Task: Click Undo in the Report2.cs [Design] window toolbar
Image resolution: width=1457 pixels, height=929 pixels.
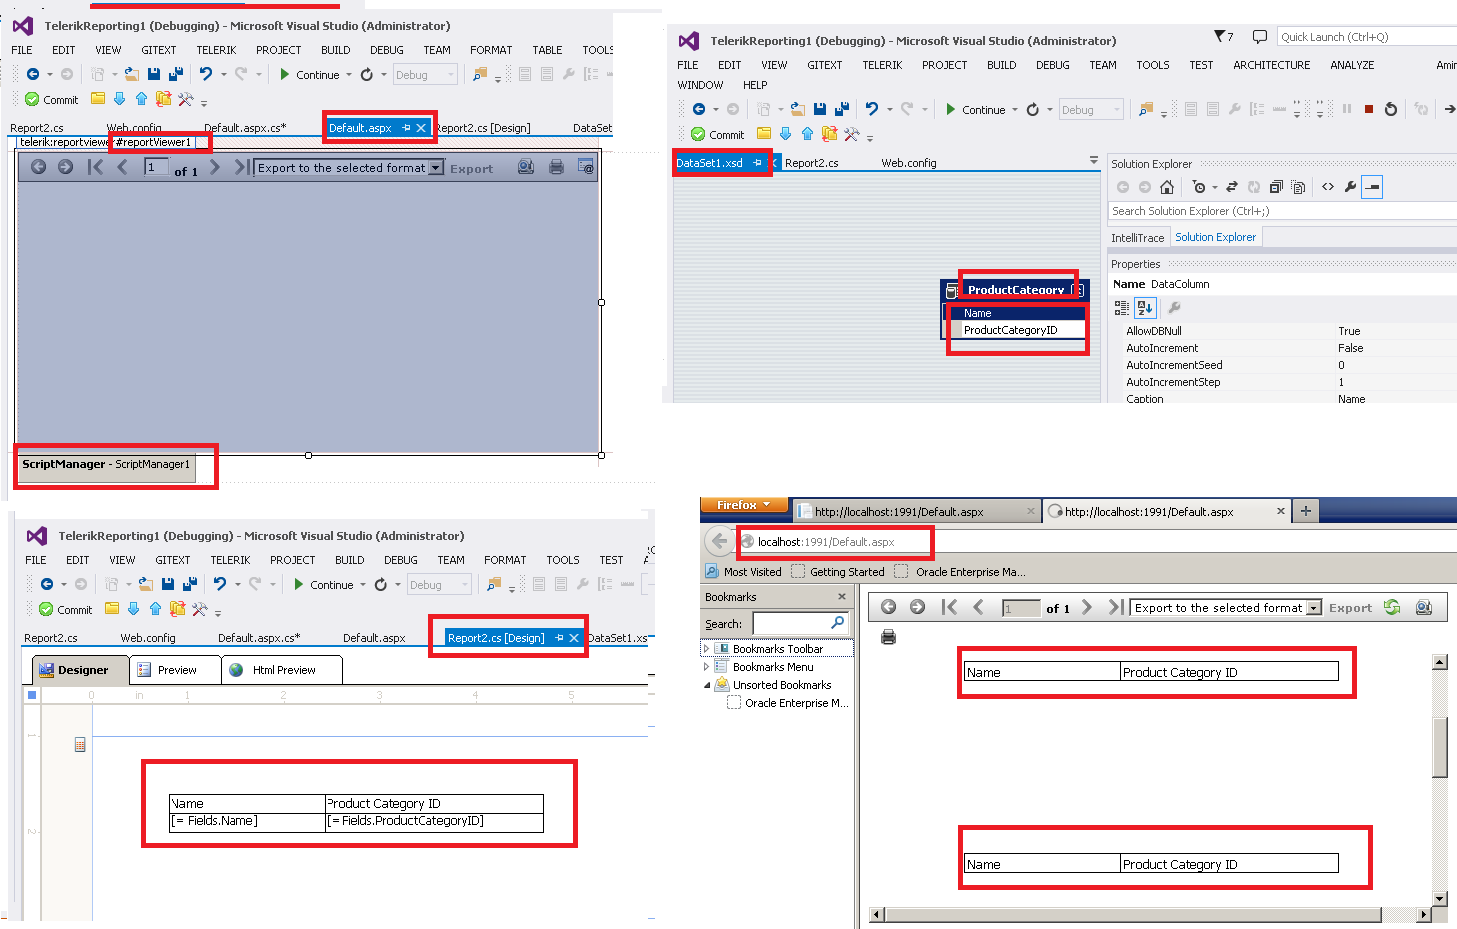Action: 220,584
